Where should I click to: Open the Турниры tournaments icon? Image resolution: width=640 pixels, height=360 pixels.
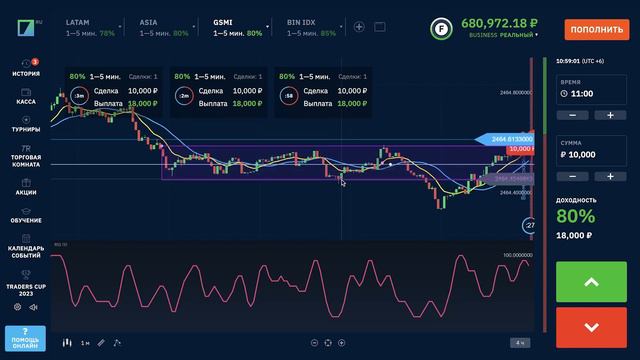click(26, 120)
